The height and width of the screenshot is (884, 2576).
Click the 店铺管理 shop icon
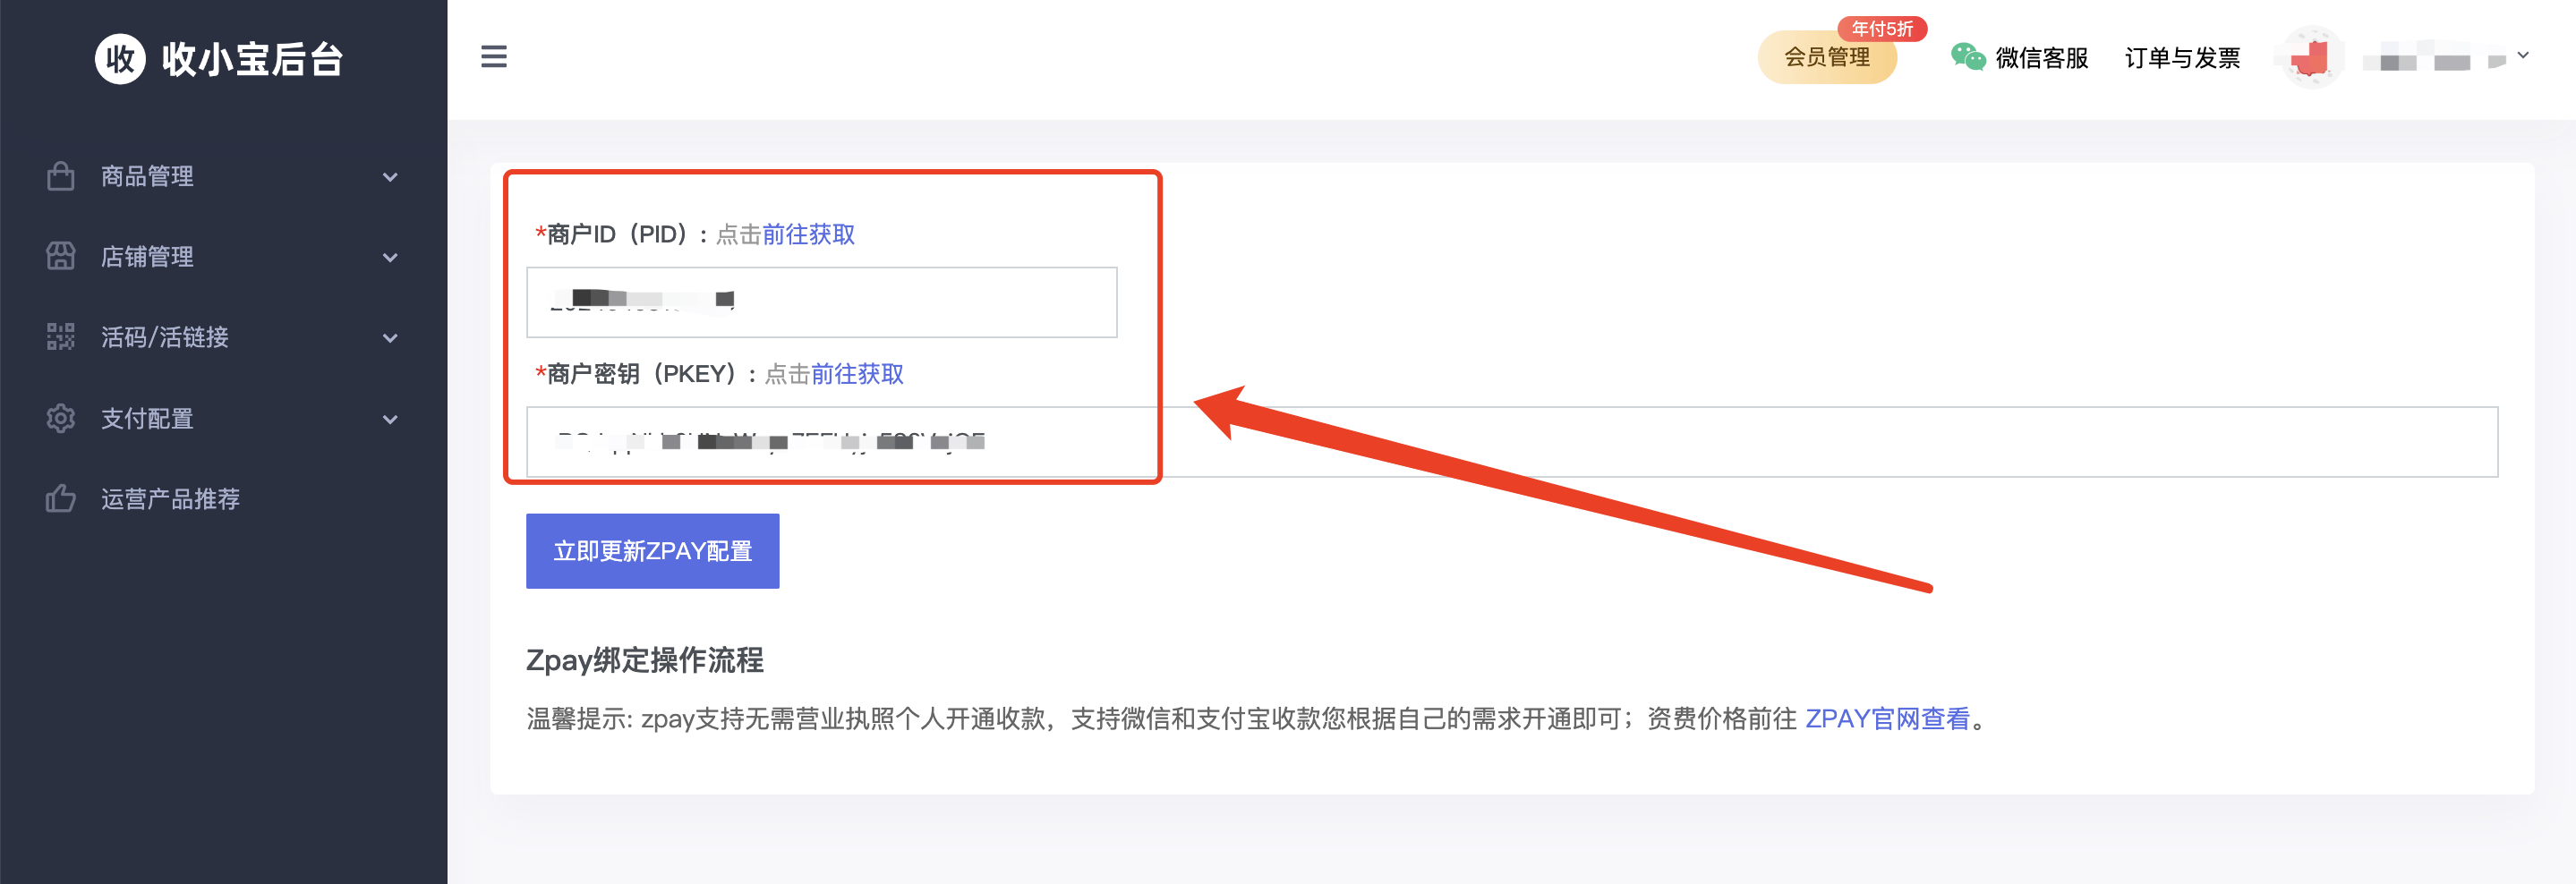(x=61, y=257)
